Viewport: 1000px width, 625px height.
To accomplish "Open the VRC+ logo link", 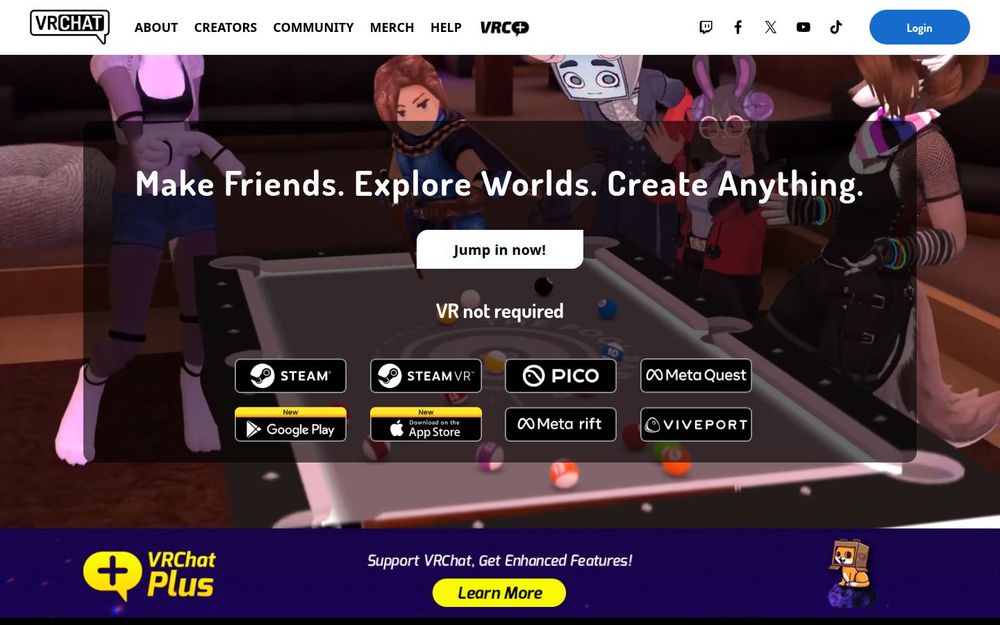I will tap(504, 27).
